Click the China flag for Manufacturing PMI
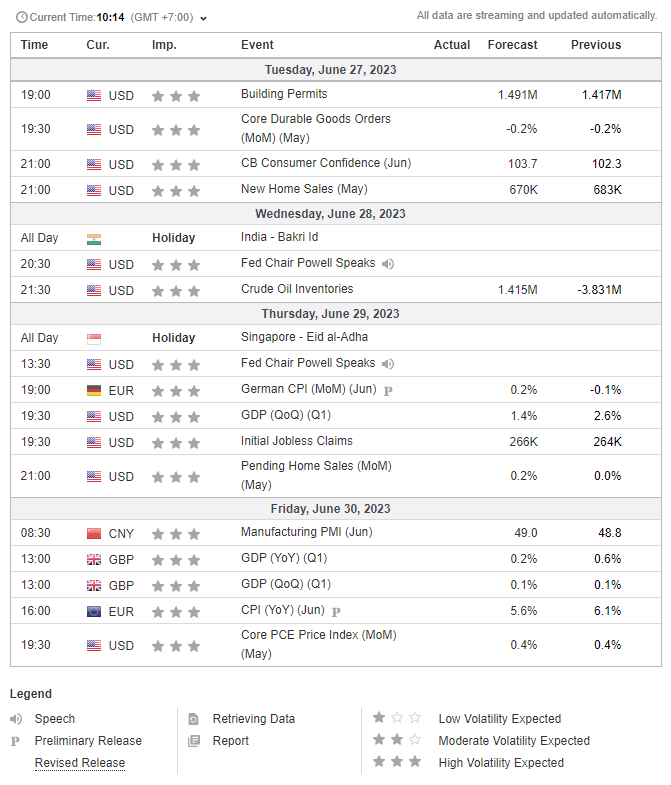 coord(94,534)
